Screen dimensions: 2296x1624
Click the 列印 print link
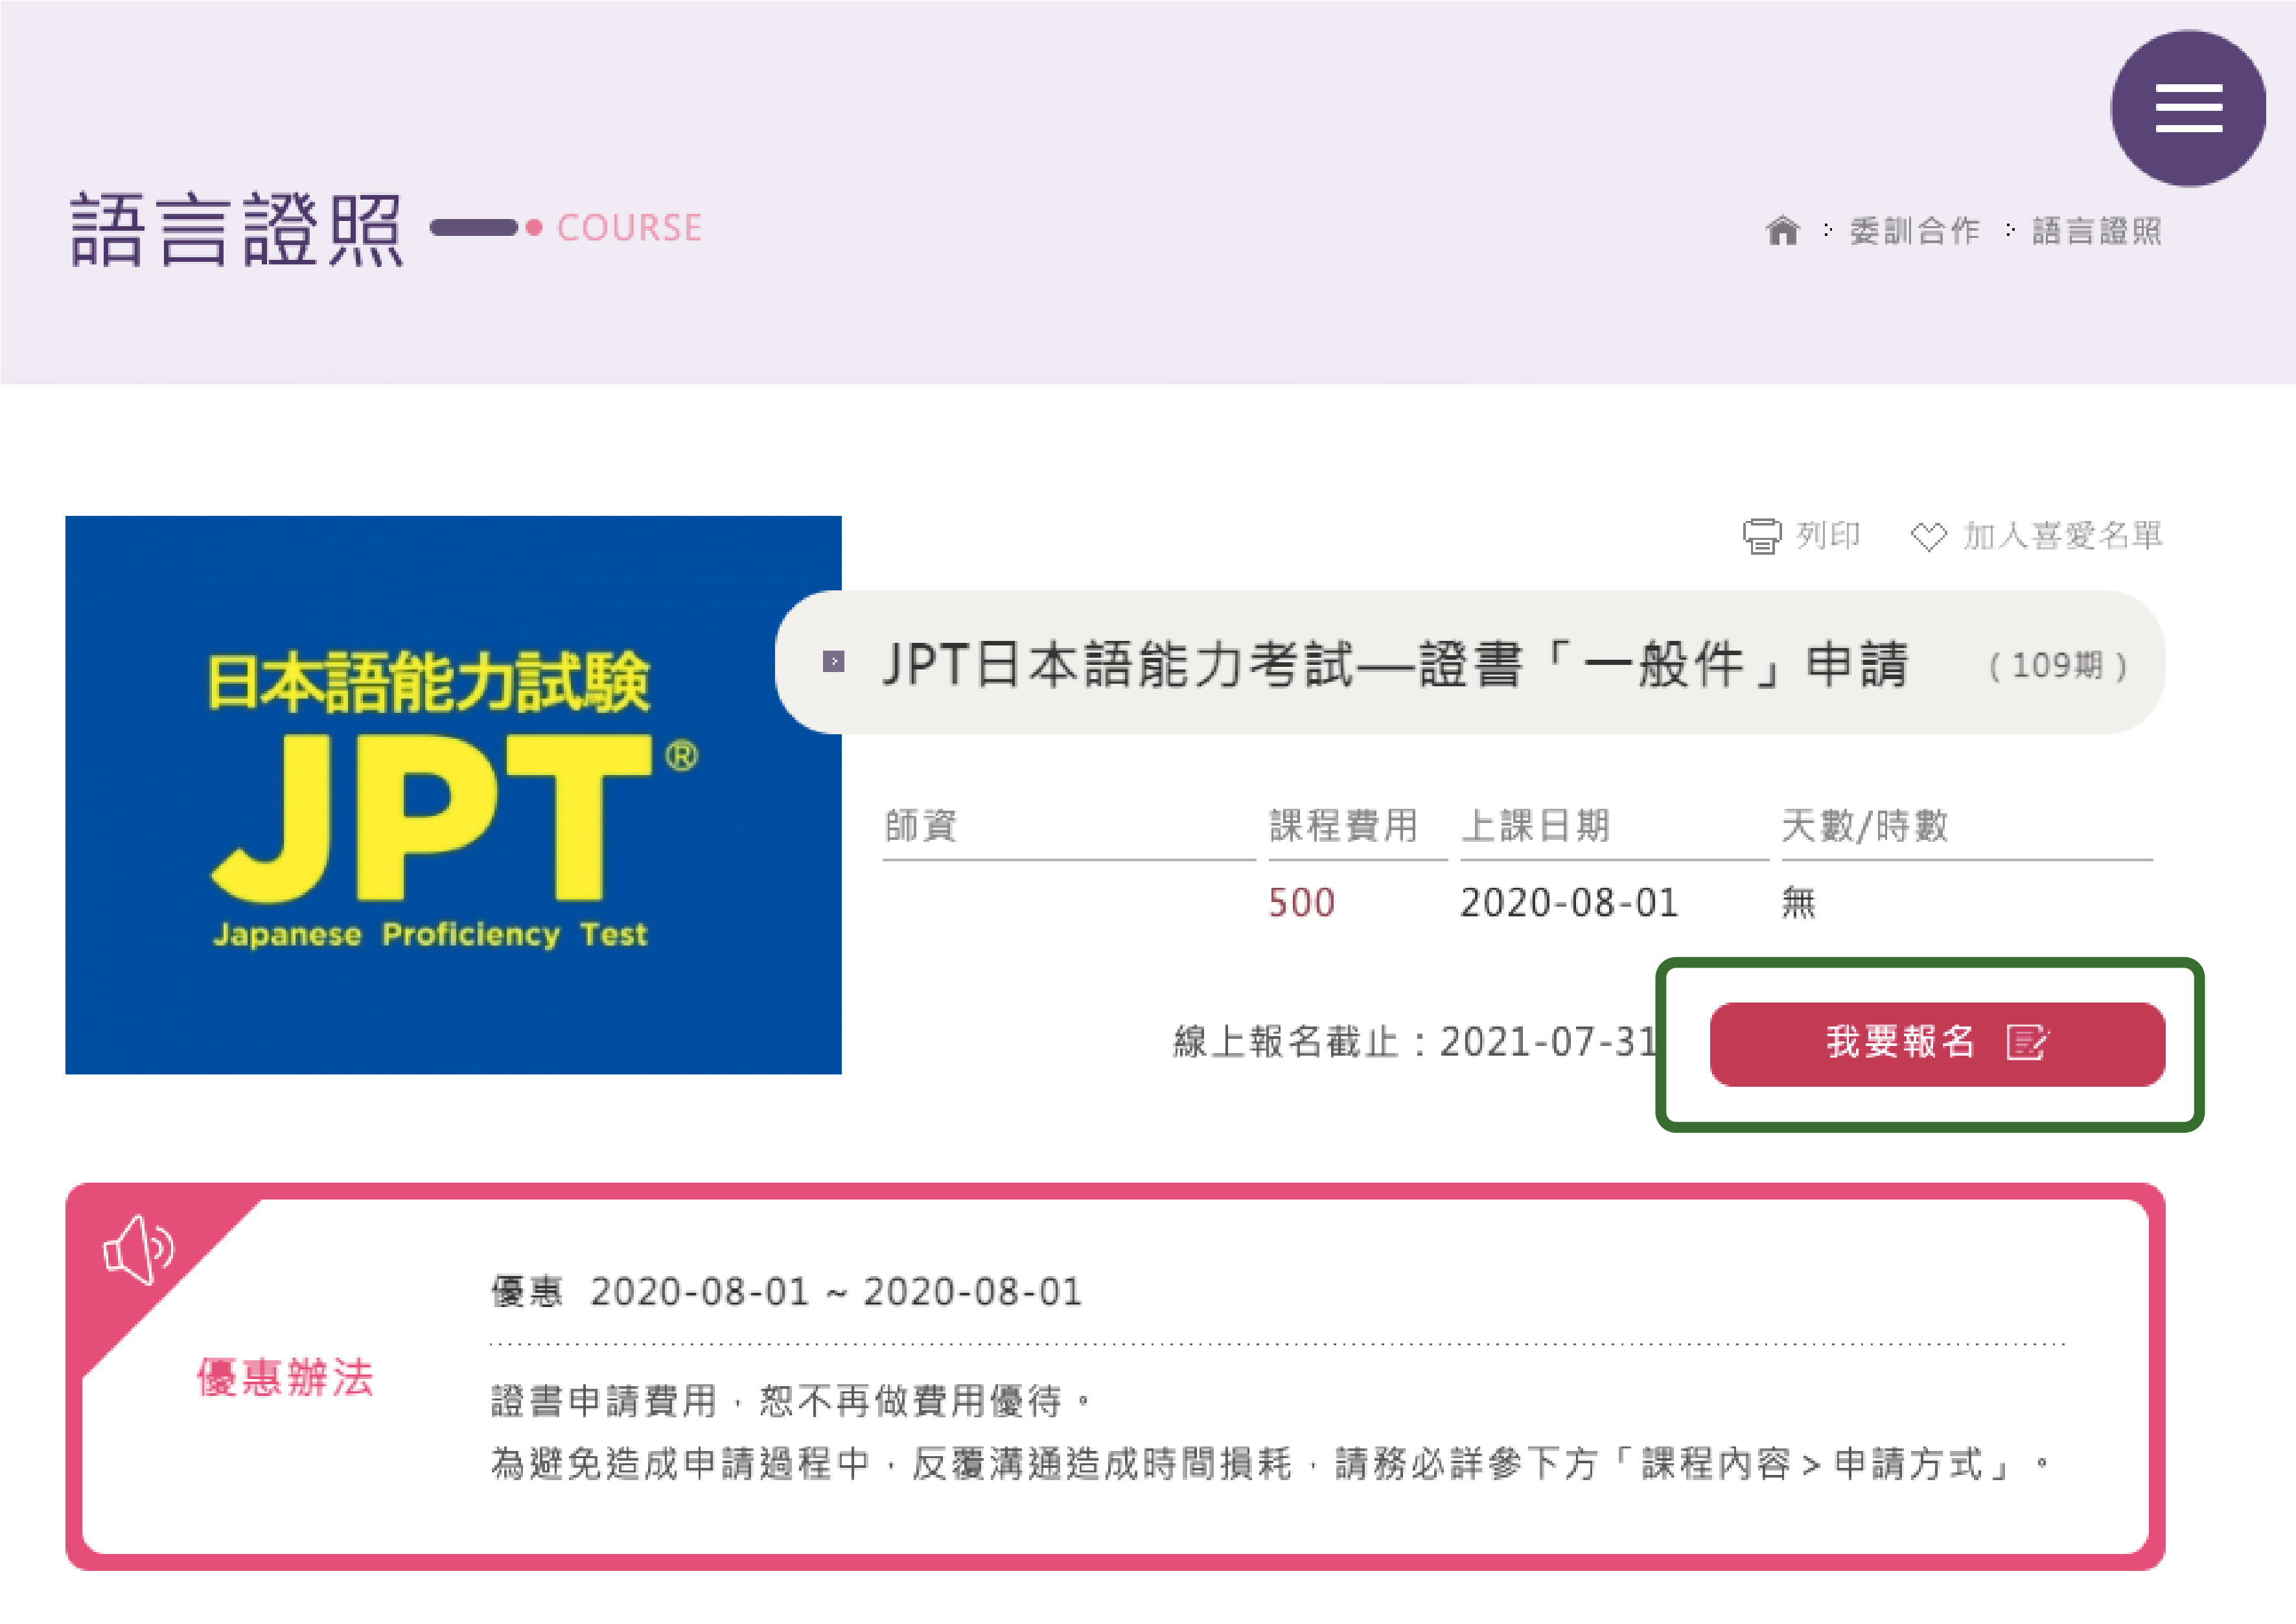click(x=1828, y=536)
